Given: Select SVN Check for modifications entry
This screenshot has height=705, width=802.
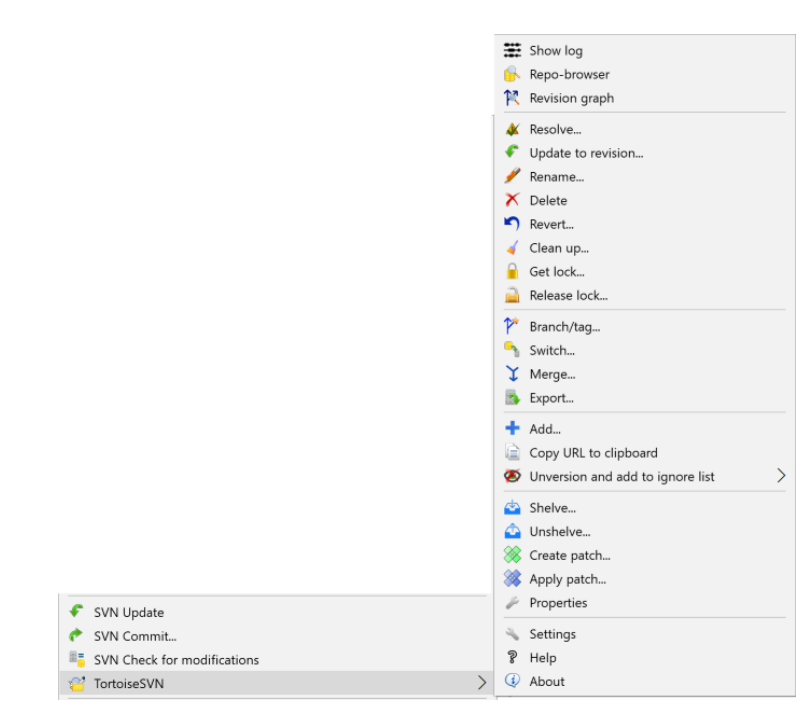Looking at the screenshot, I should click(x=276, y=659).
